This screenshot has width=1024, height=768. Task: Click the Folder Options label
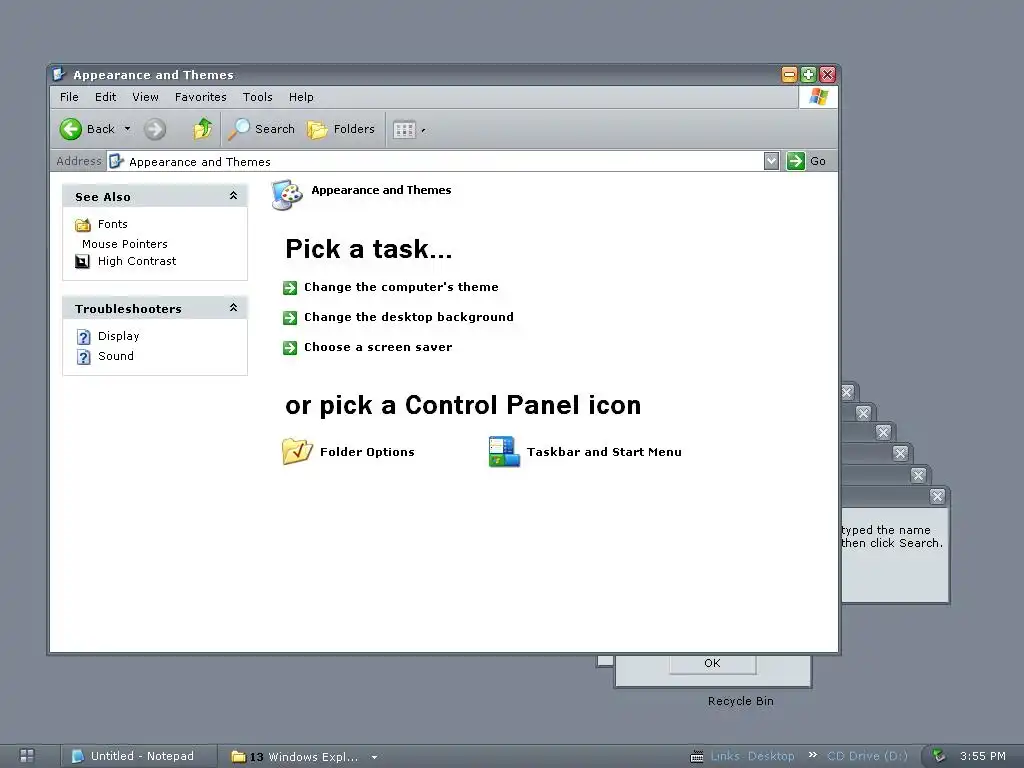click(367, 452)
